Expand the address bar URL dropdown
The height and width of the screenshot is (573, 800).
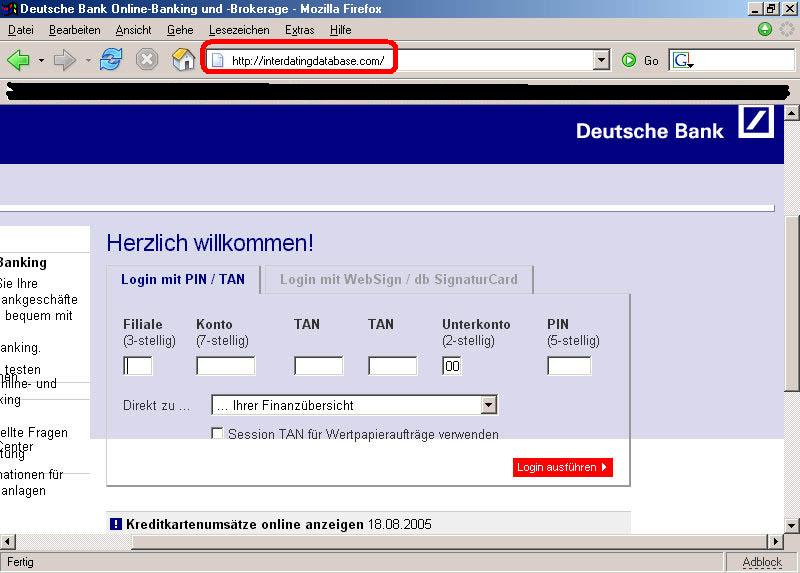point(602,60)
